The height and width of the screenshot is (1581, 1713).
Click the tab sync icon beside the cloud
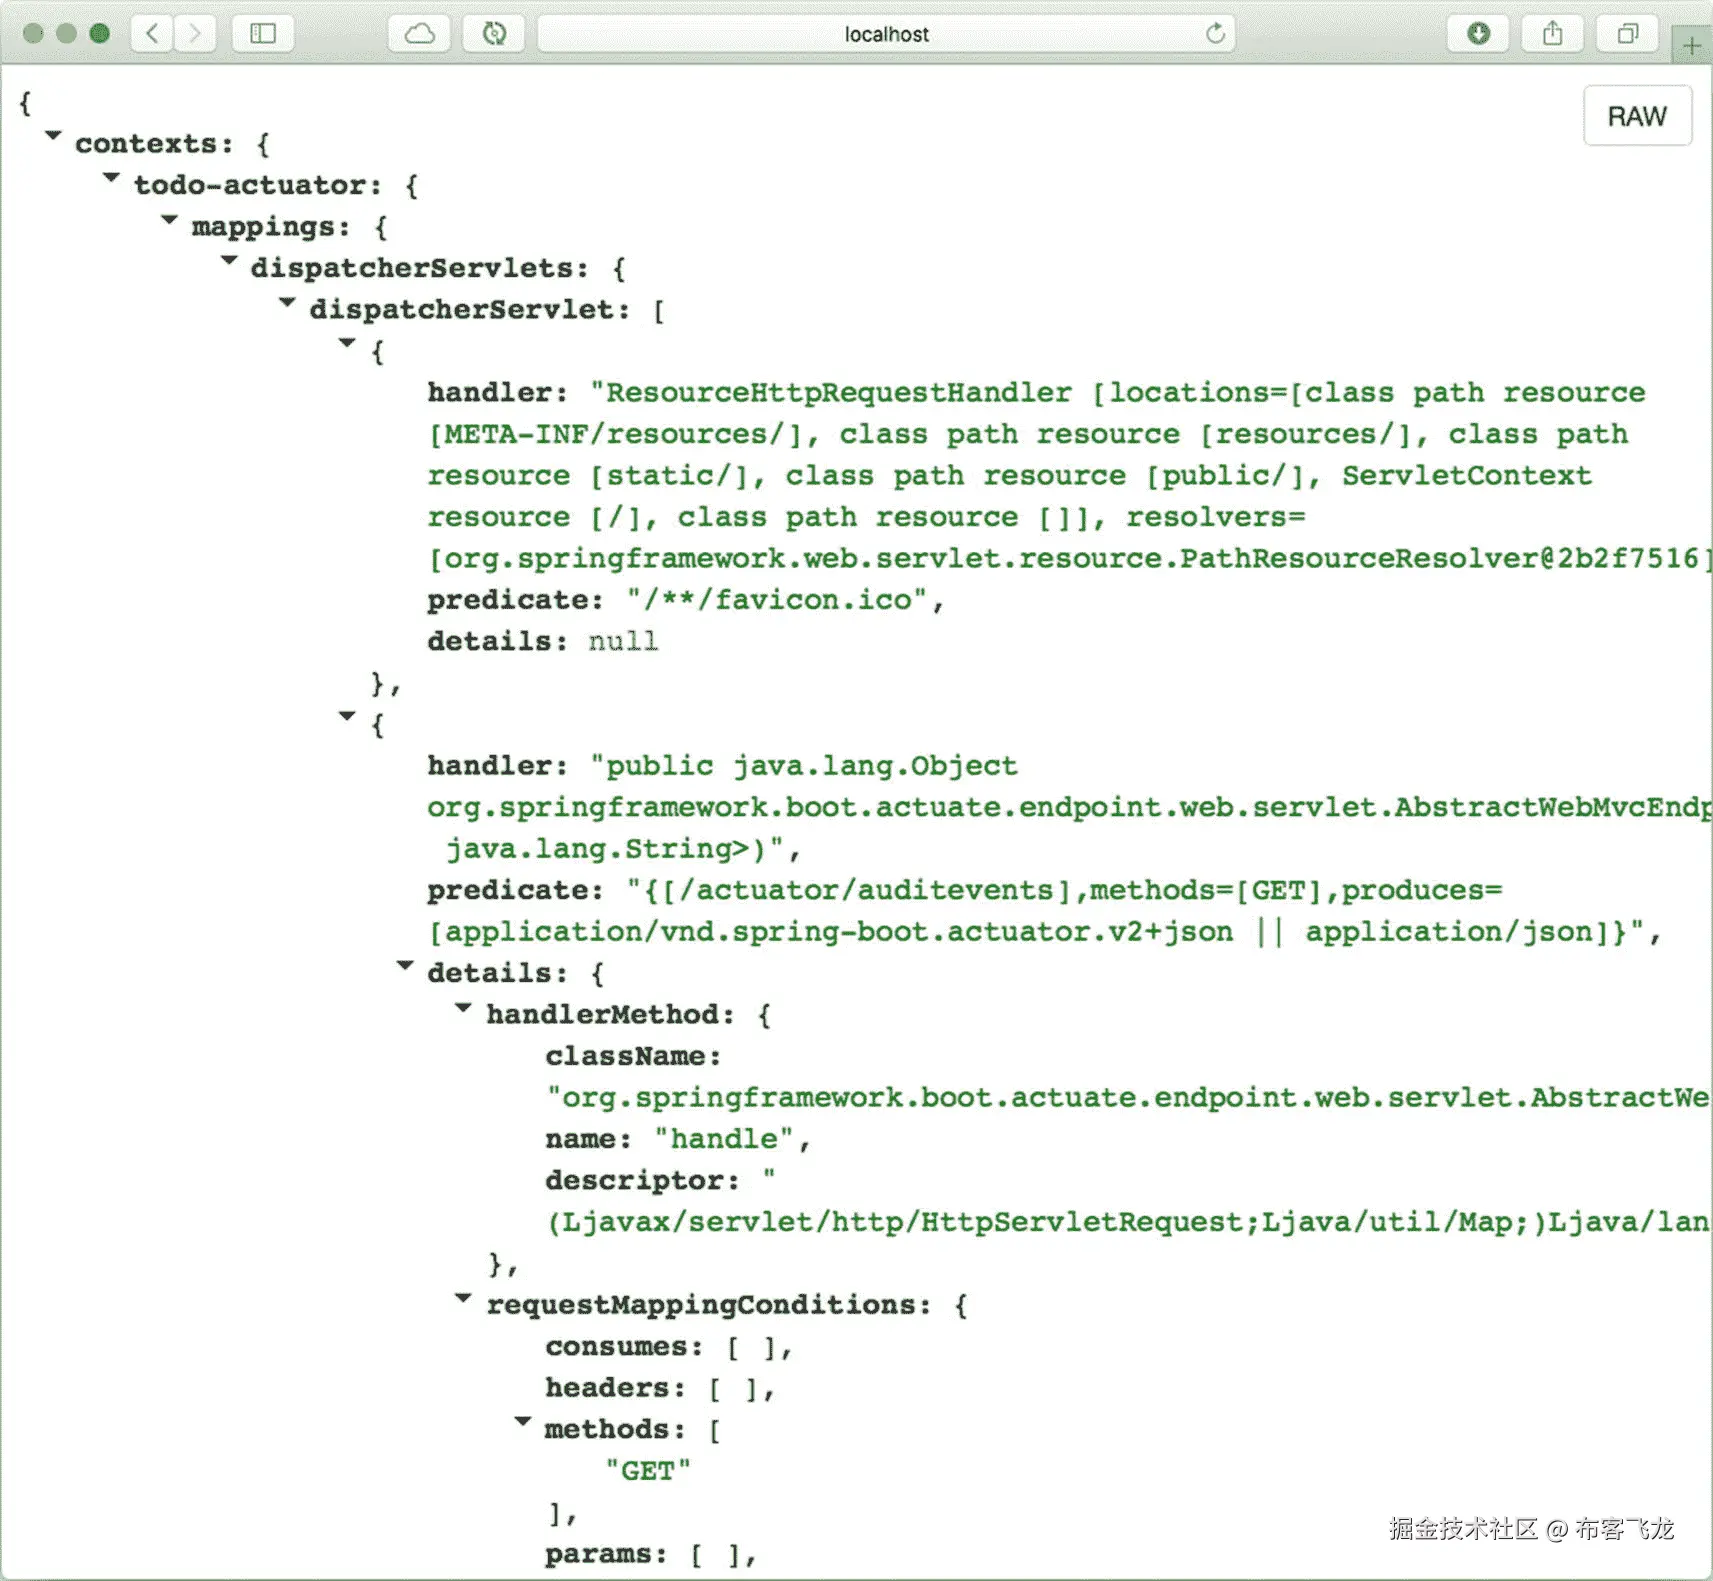point(494,33)
